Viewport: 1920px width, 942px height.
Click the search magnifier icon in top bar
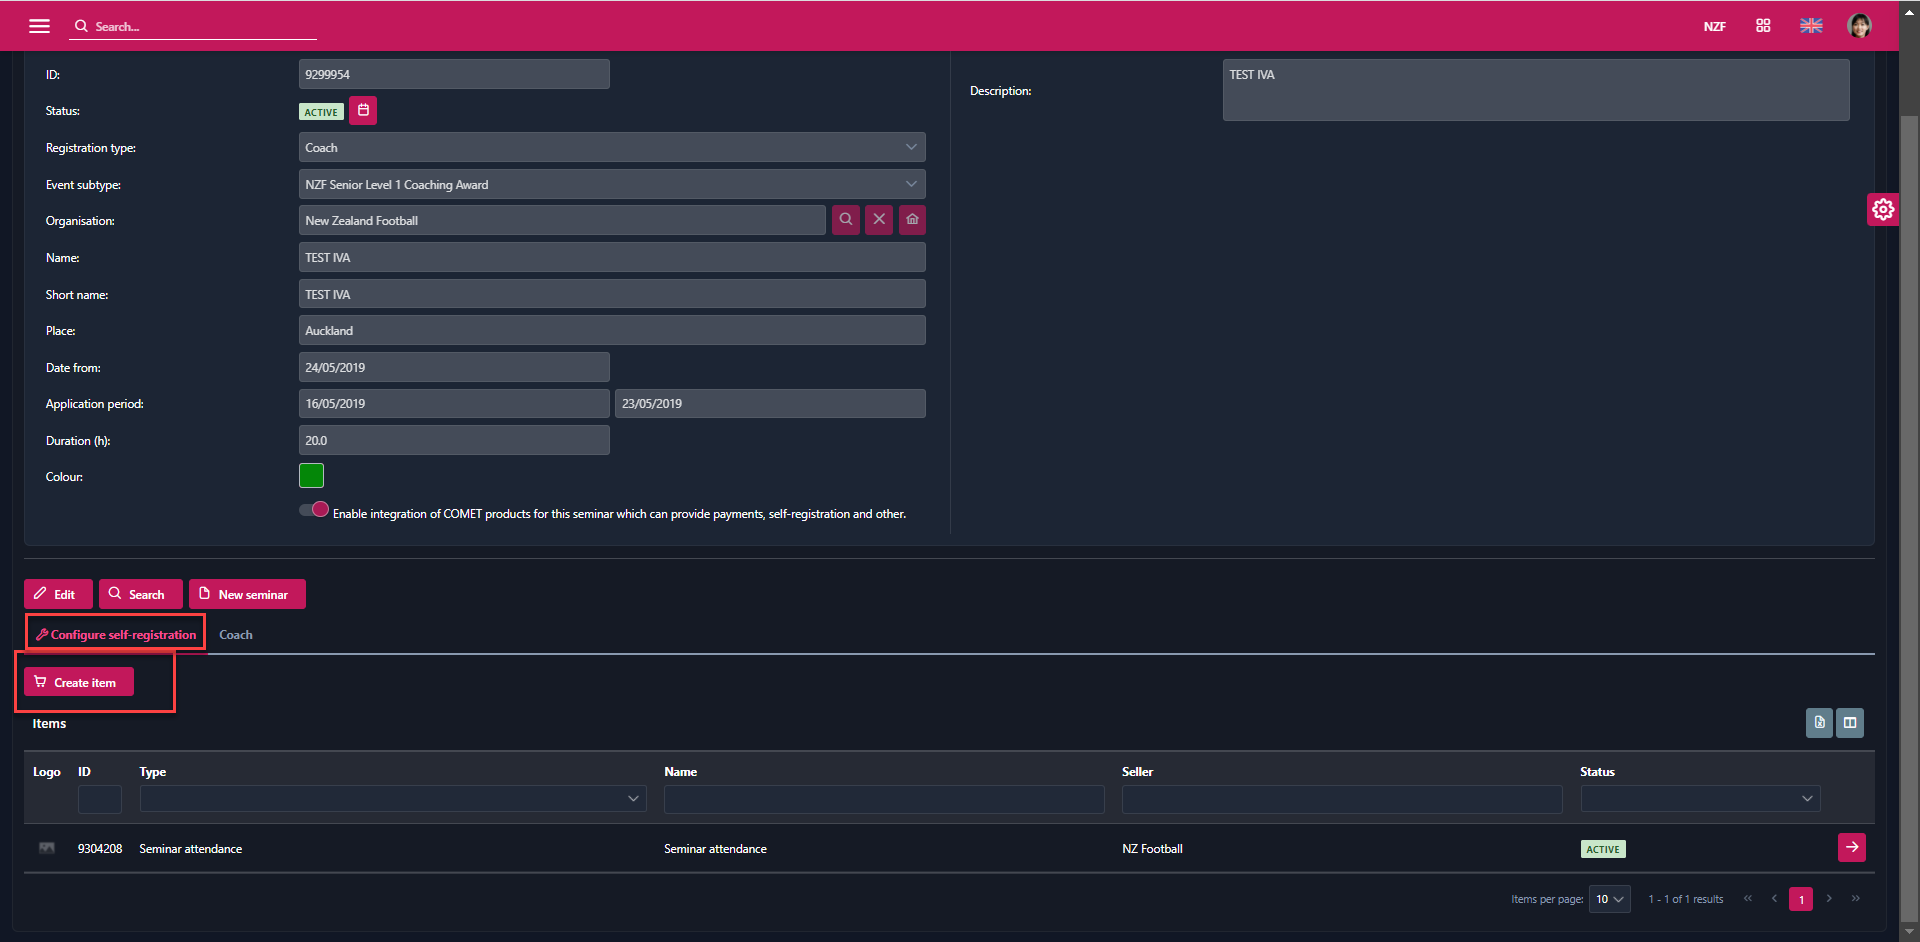pyautogui.click(x=81, y=26)
